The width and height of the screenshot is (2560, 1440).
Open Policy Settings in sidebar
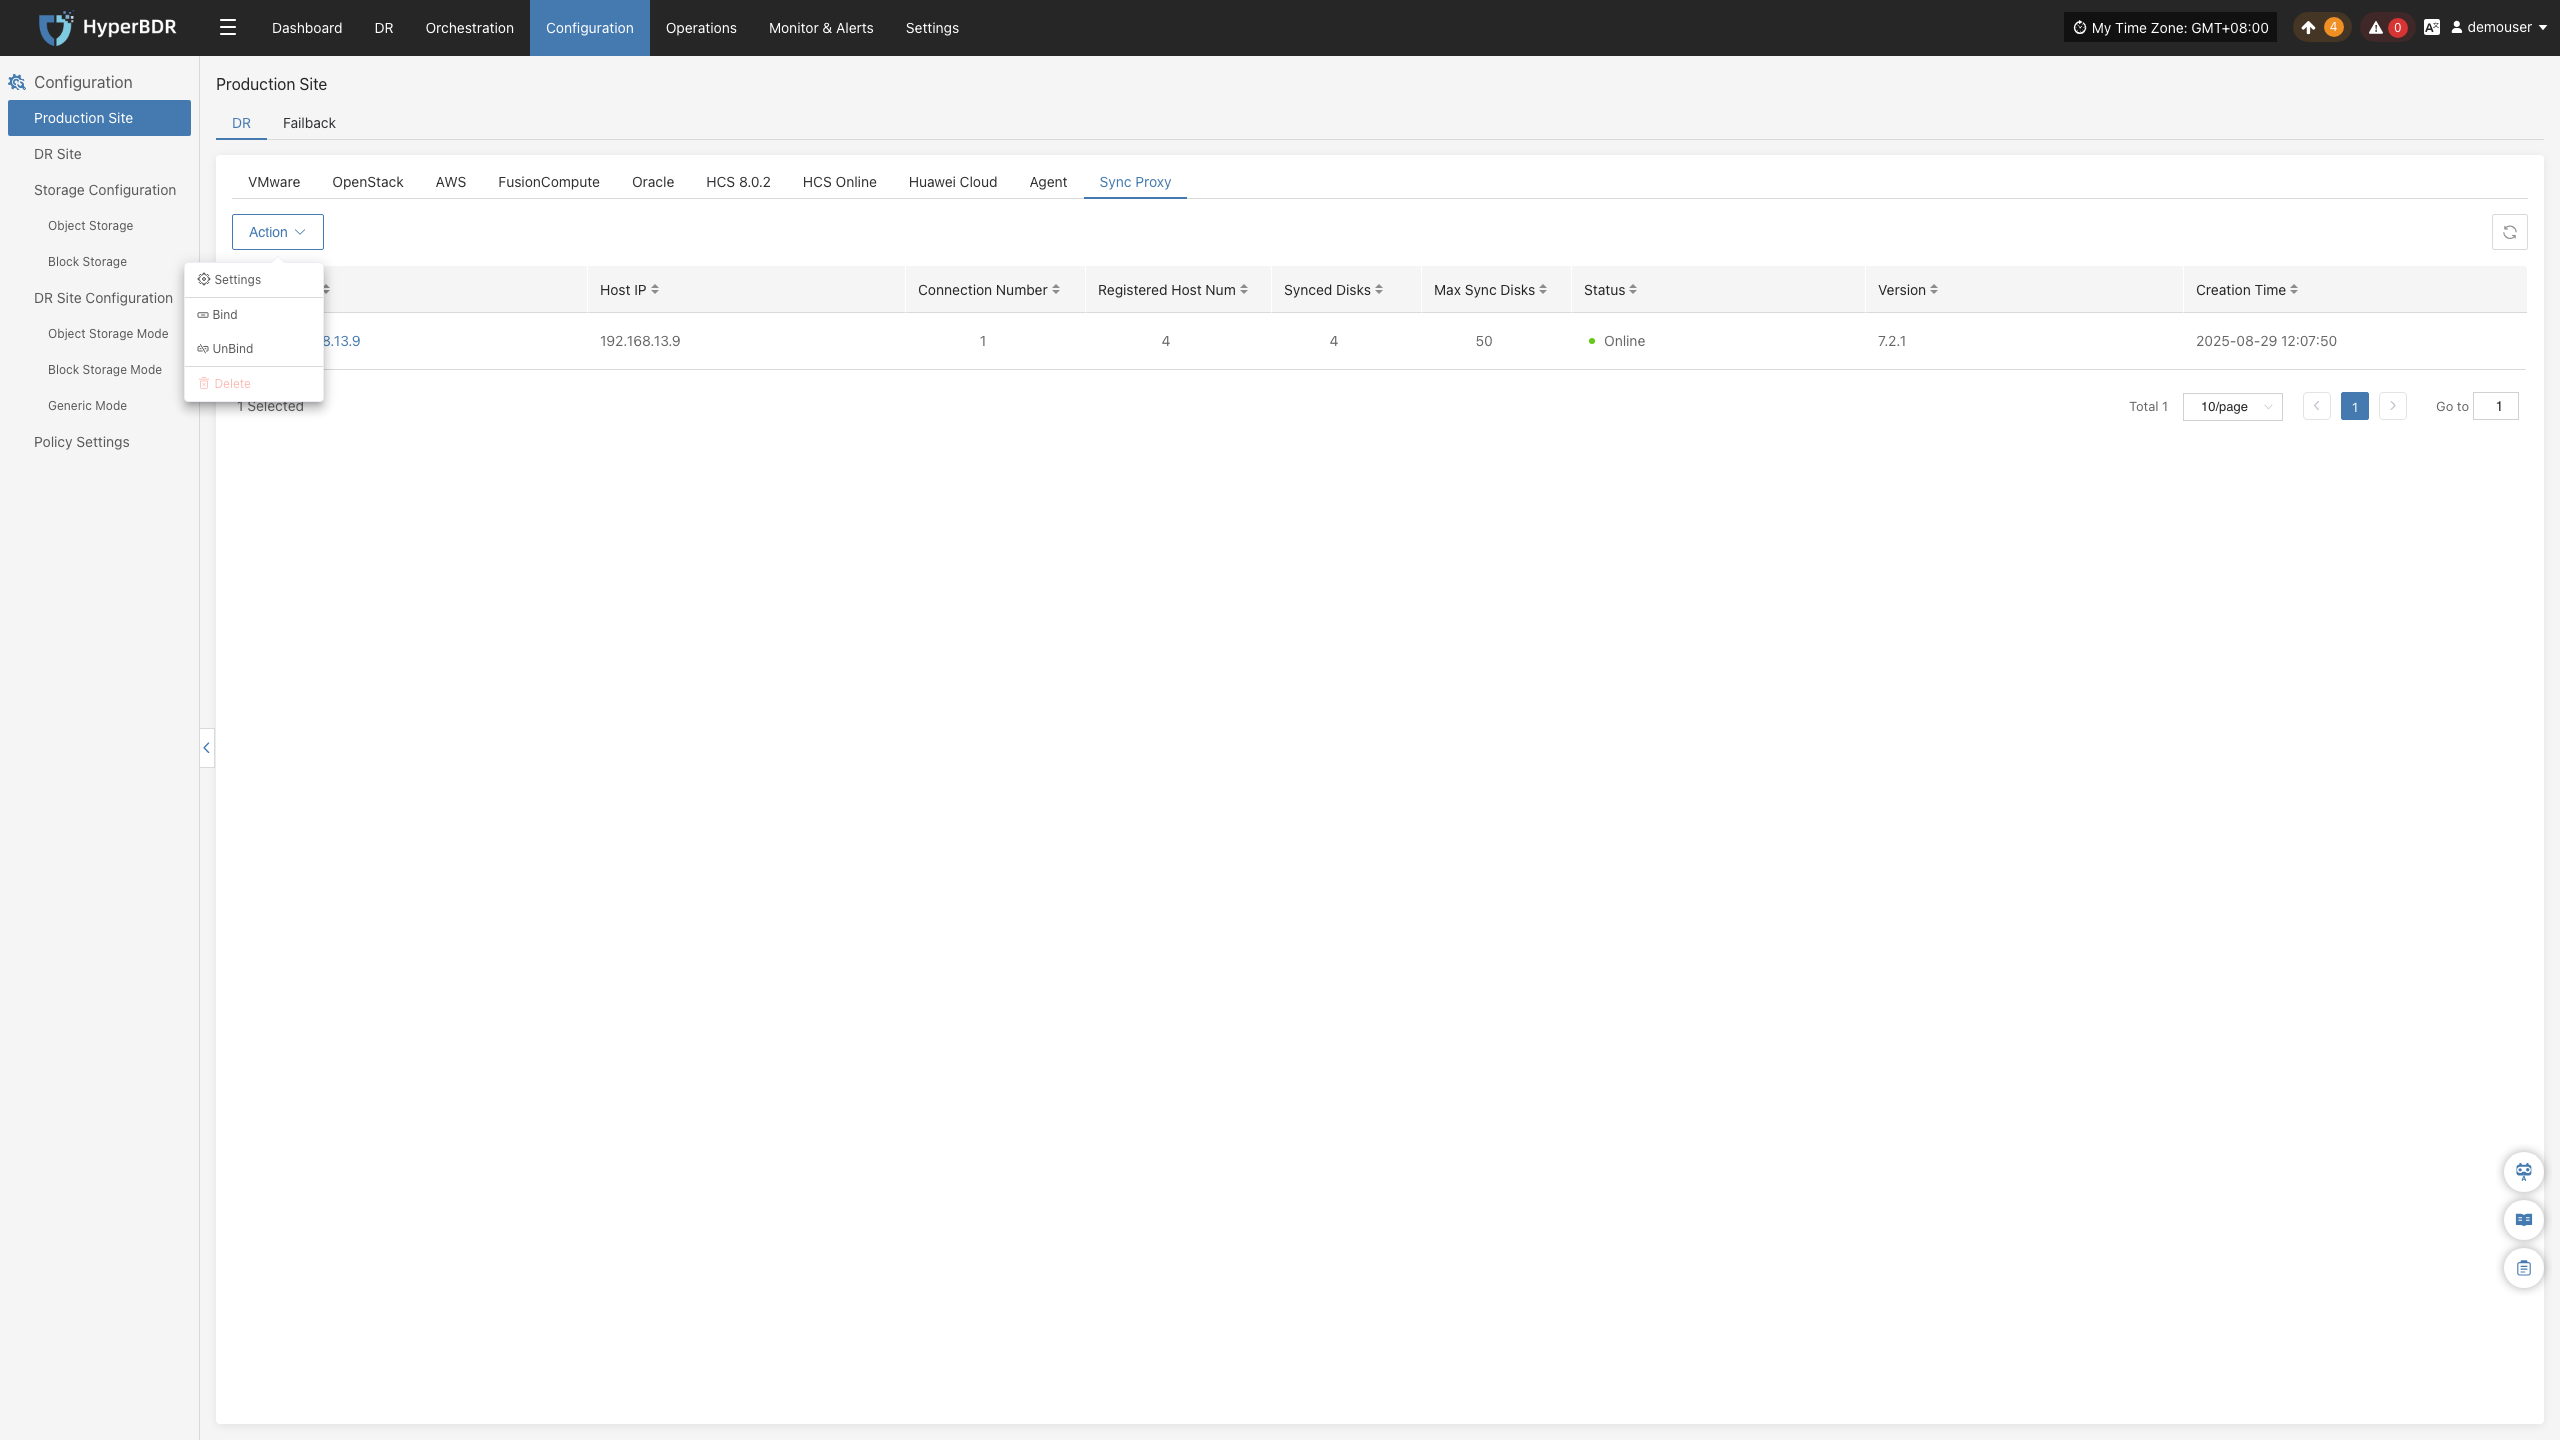99,442
